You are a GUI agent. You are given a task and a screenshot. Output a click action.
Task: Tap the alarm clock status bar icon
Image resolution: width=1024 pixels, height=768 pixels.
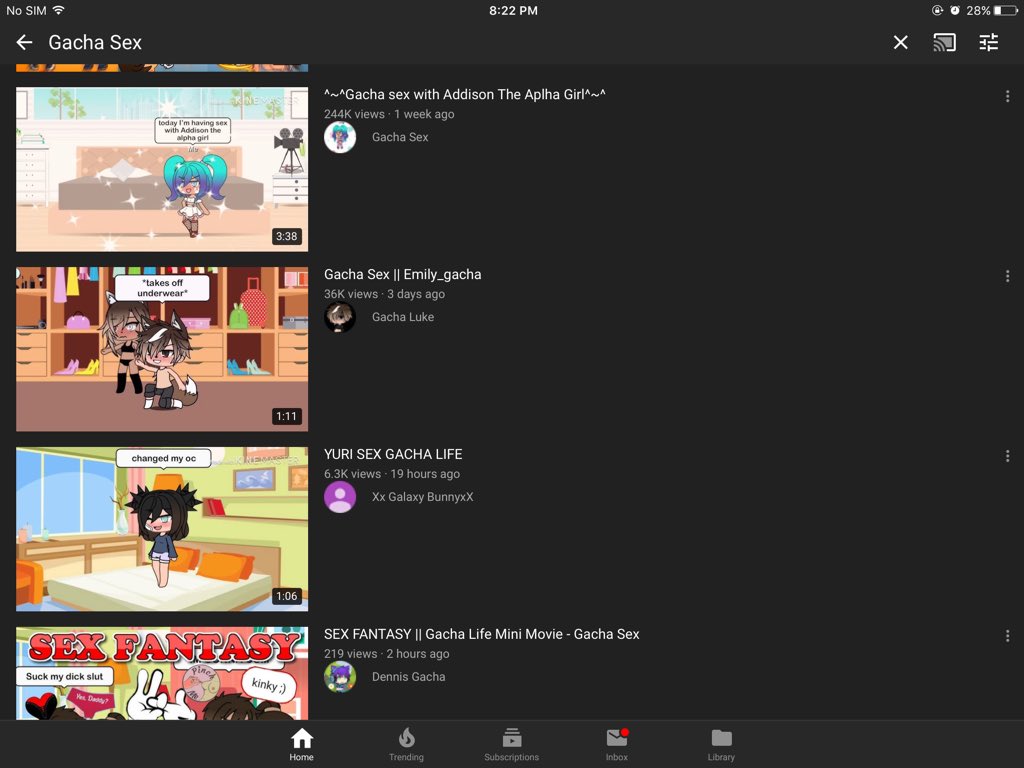pos(955,10)
